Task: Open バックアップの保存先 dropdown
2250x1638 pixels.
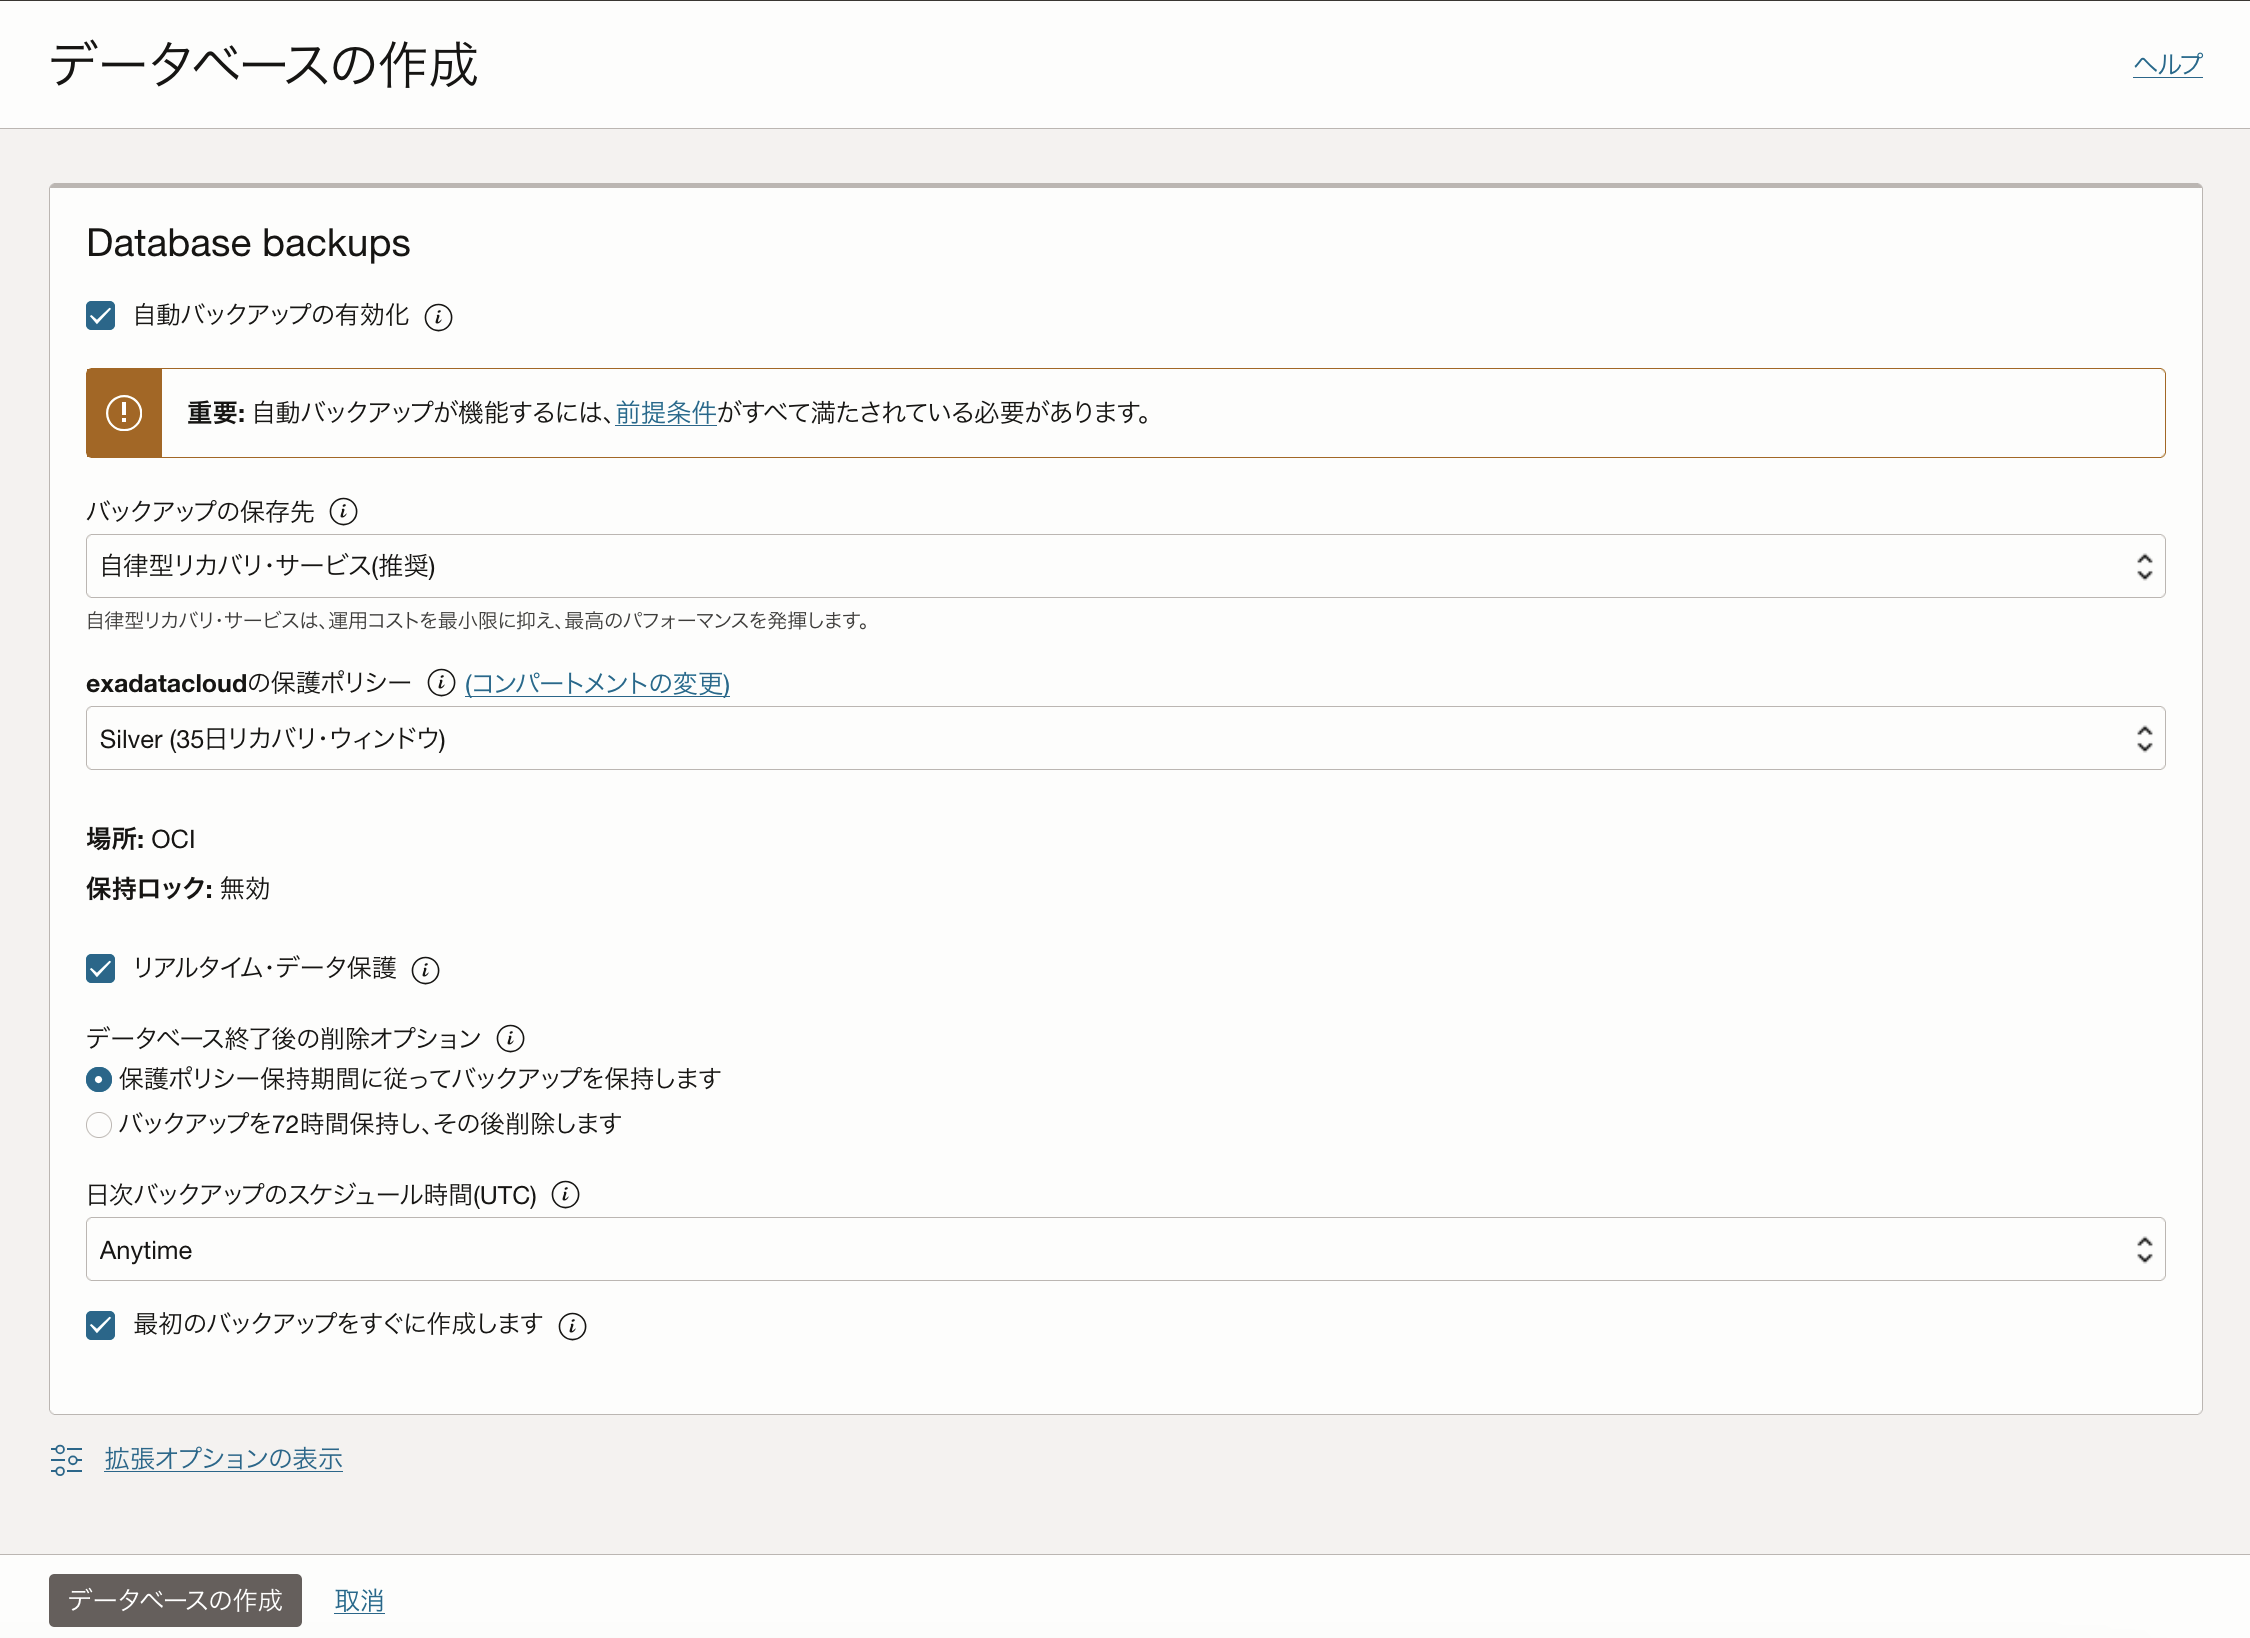Action: click(1125, 566)
